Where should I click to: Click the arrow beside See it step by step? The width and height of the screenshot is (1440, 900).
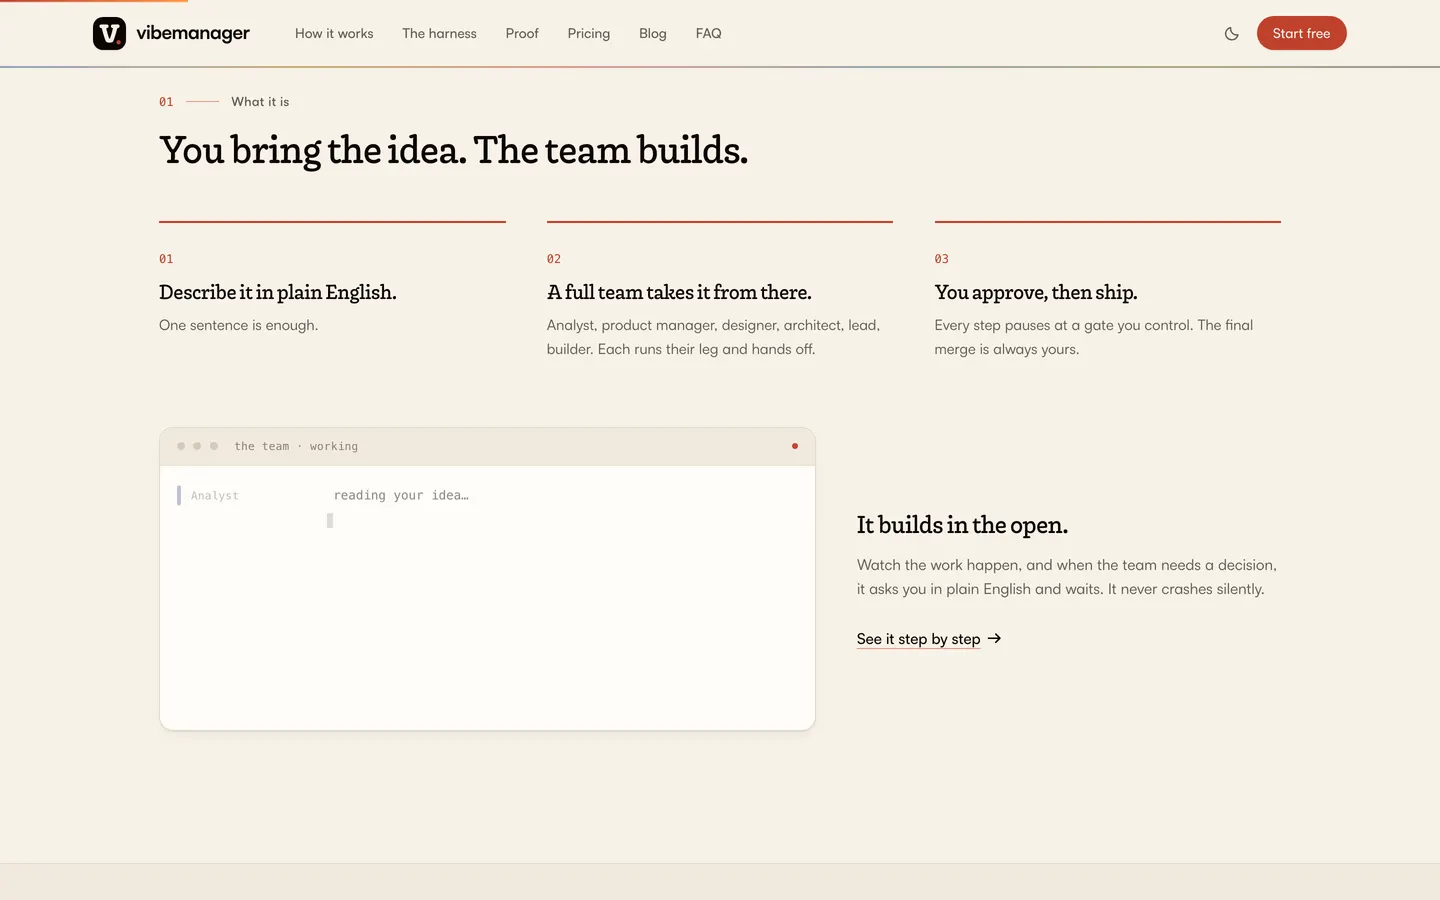(x=994, y=638)
